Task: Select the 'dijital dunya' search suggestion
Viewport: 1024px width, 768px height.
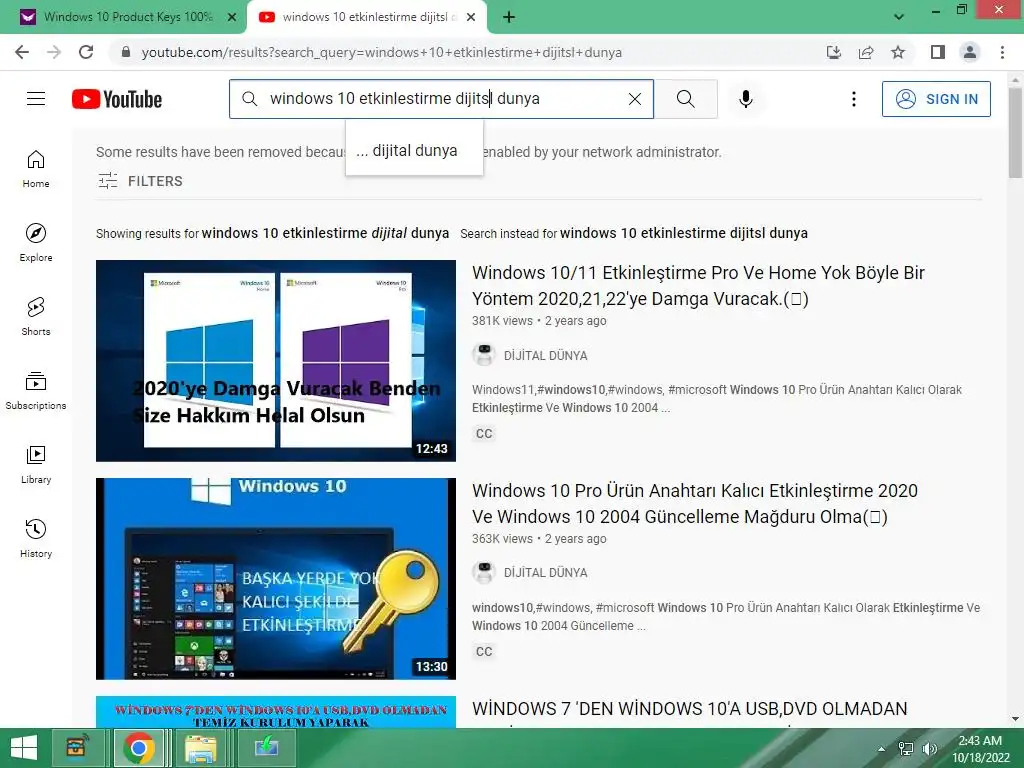Action: pos(414,151)
